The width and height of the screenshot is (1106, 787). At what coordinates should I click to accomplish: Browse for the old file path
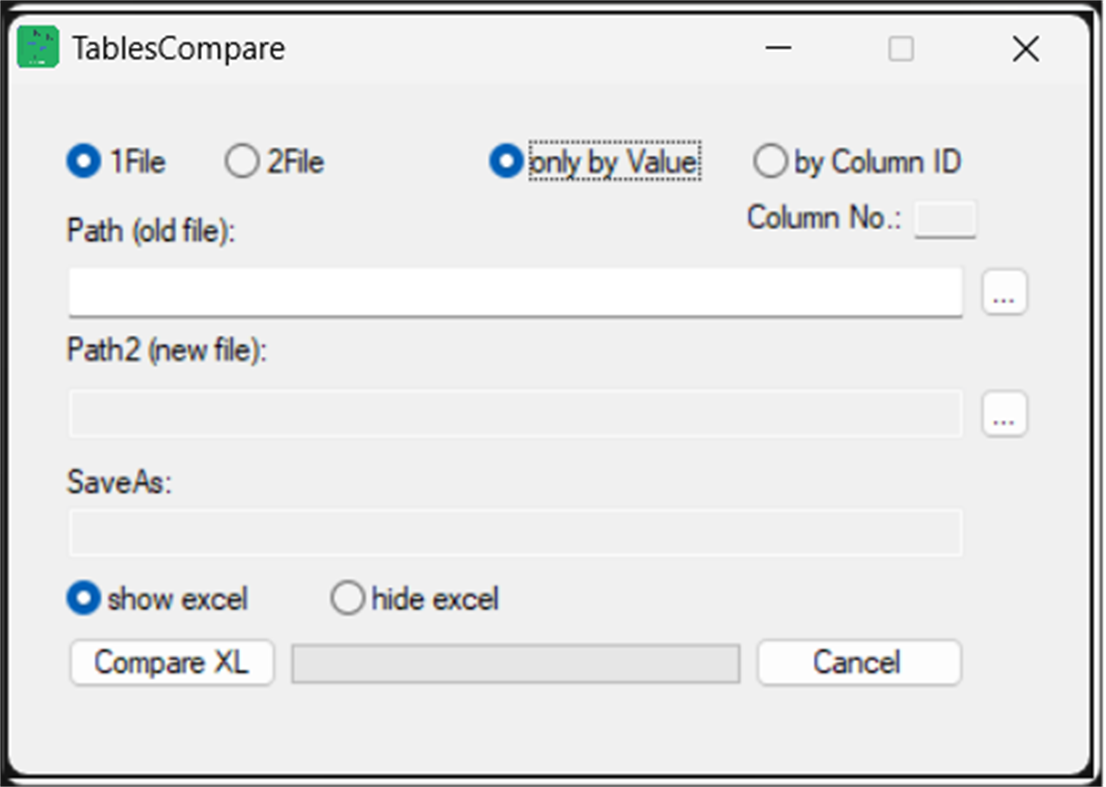click(1004, 293)
